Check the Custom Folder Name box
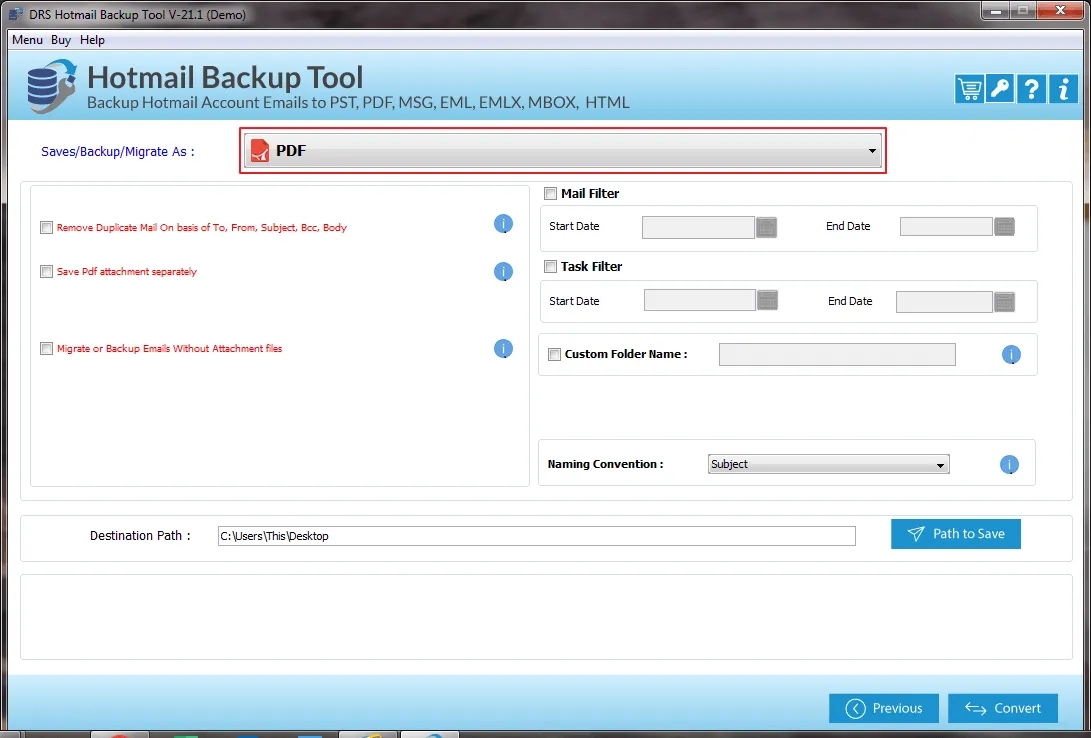Screen dimensions: 1091x738 point(555,354)
